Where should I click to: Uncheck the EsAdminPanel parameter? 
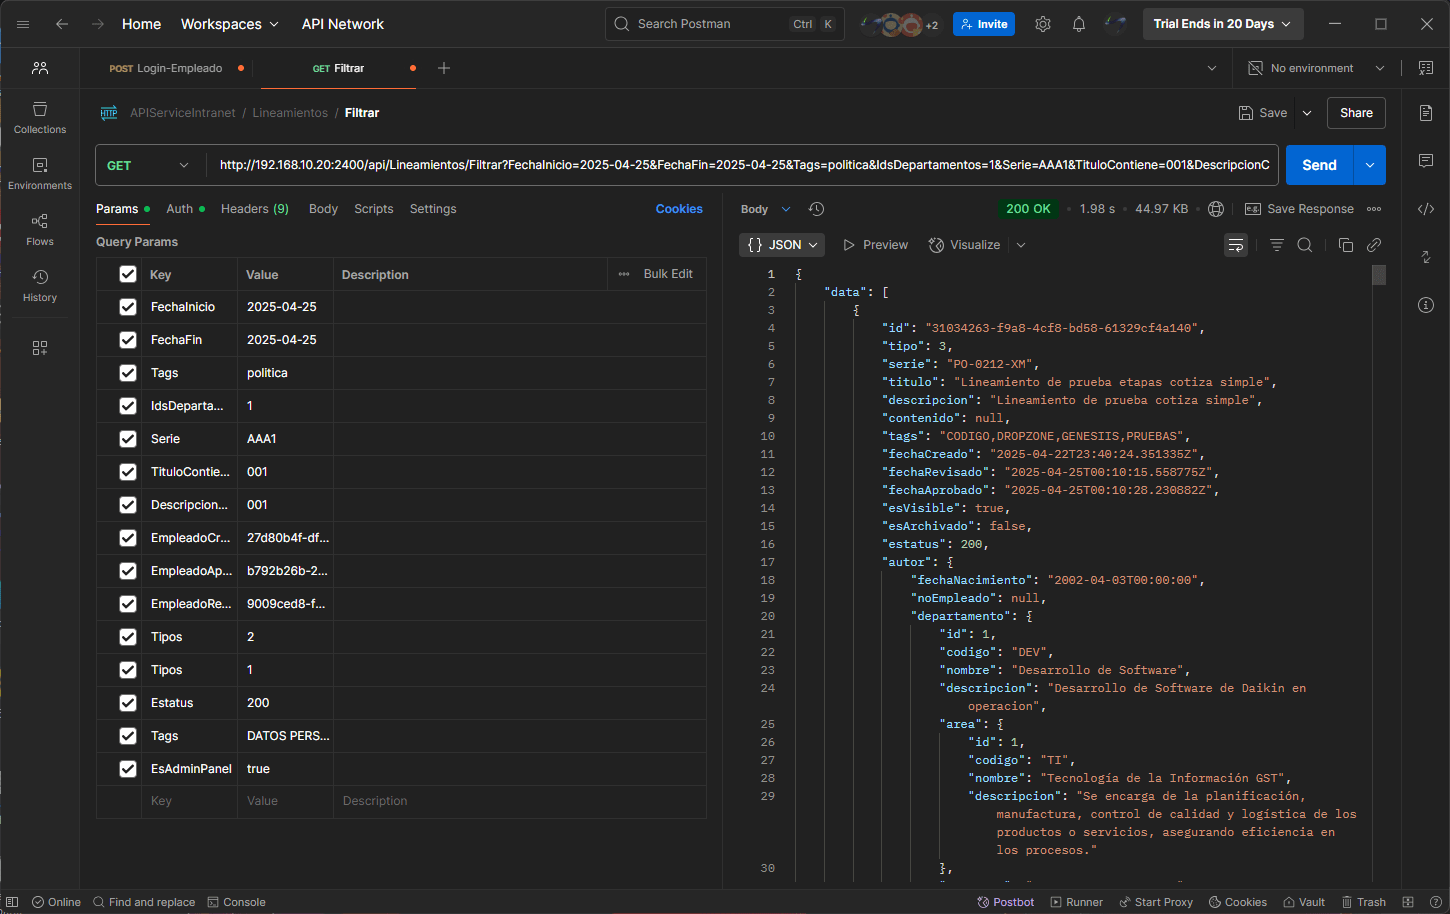pos(128,769)
